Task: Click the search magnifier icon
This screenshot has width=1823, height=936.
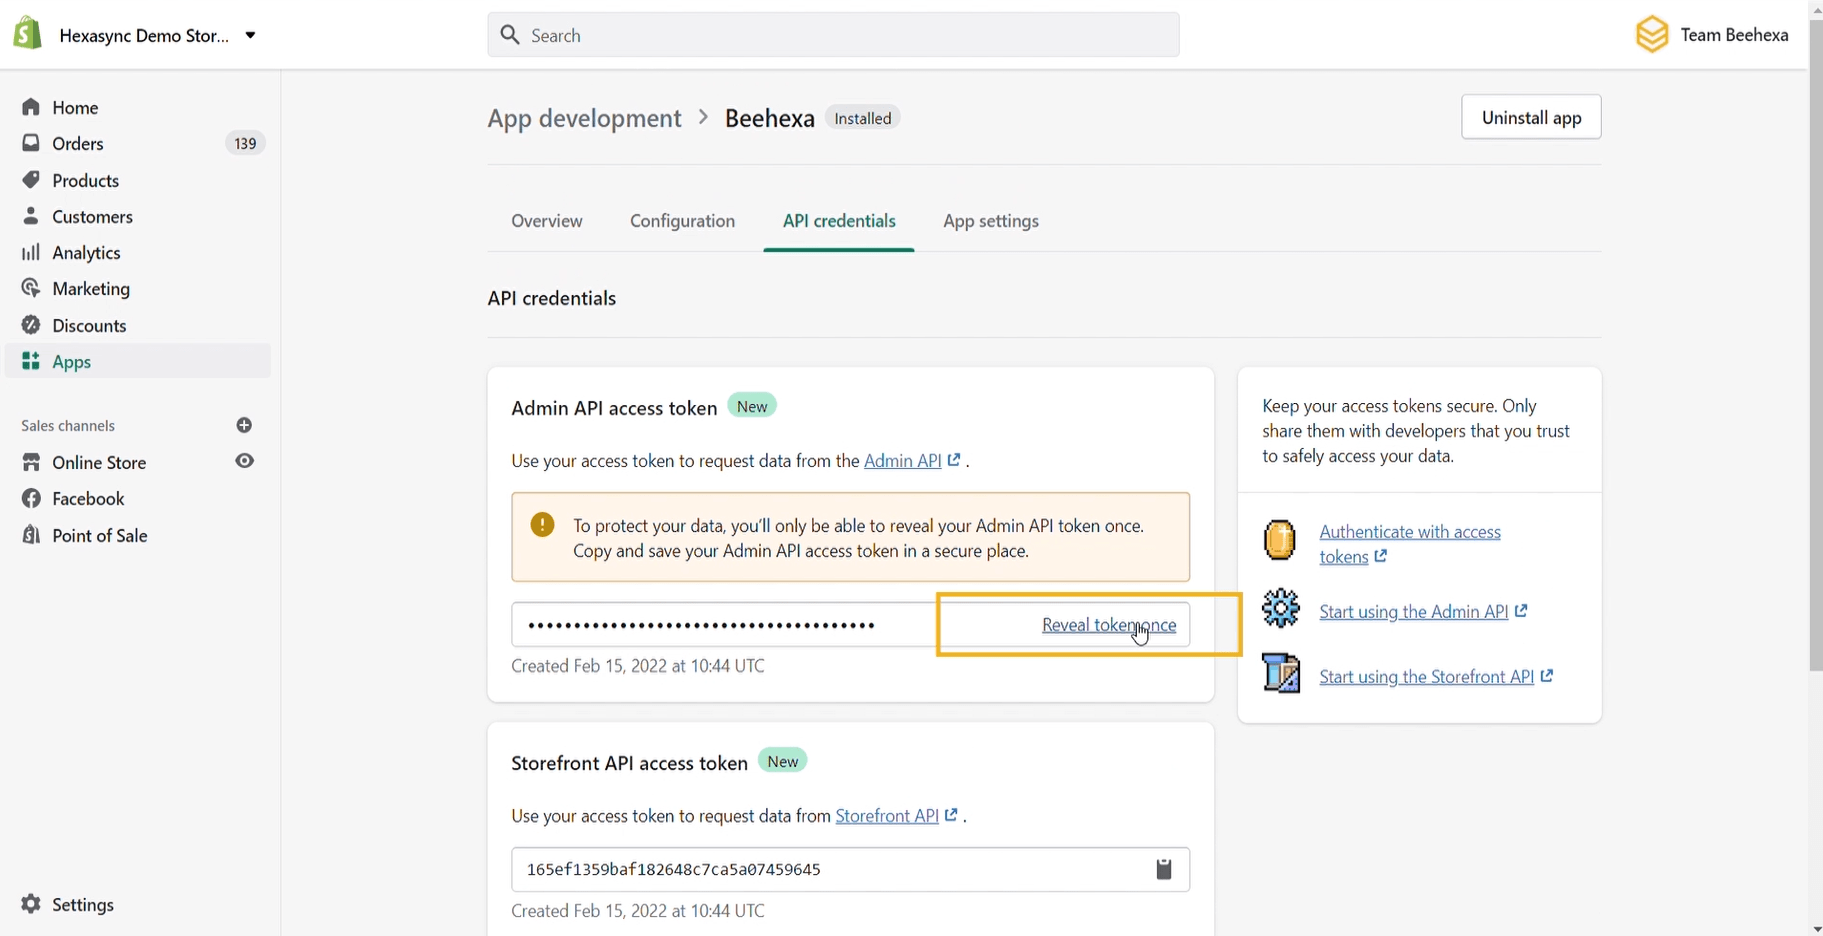Action: [510, 35]
